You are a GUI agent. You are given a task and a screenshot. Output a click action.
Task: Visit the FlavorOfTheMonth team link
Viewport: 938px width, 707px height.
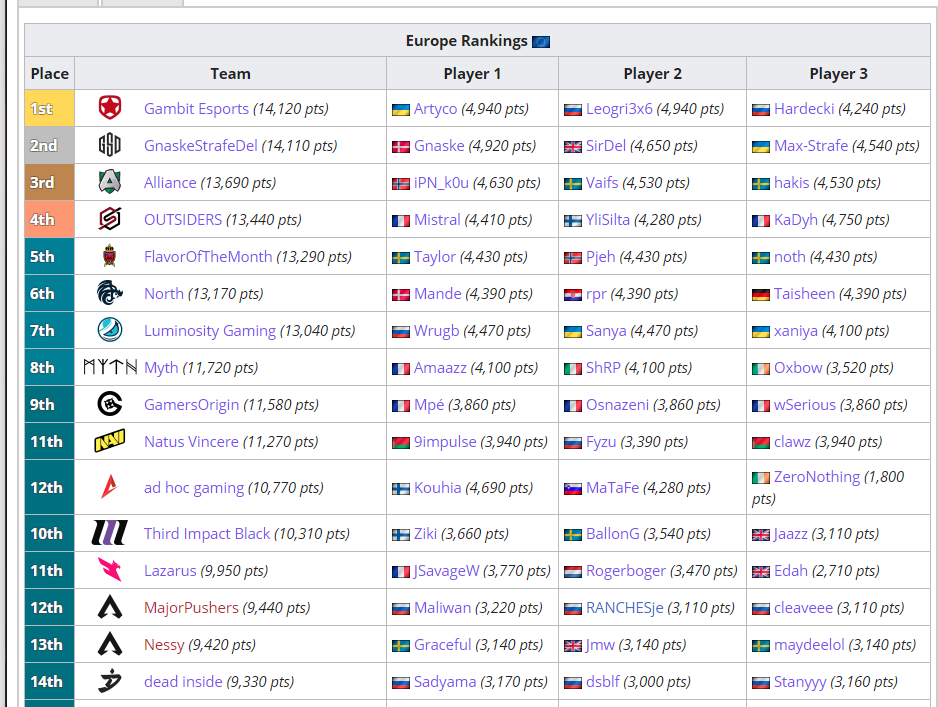[208, 257]
